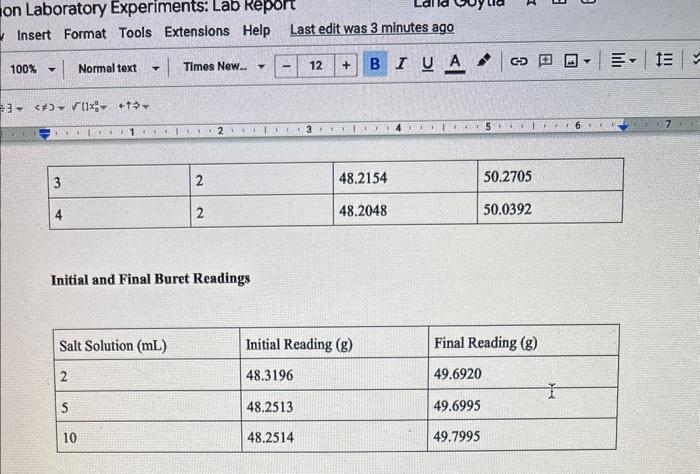Open the 100% zoom dropdown
700x474 pixels.
click(32, 69)
